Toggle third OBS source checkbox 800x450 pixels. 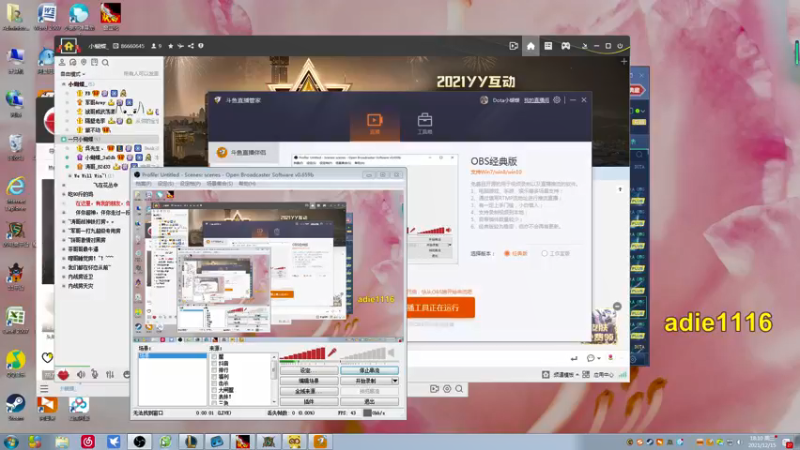click(214, 370)
